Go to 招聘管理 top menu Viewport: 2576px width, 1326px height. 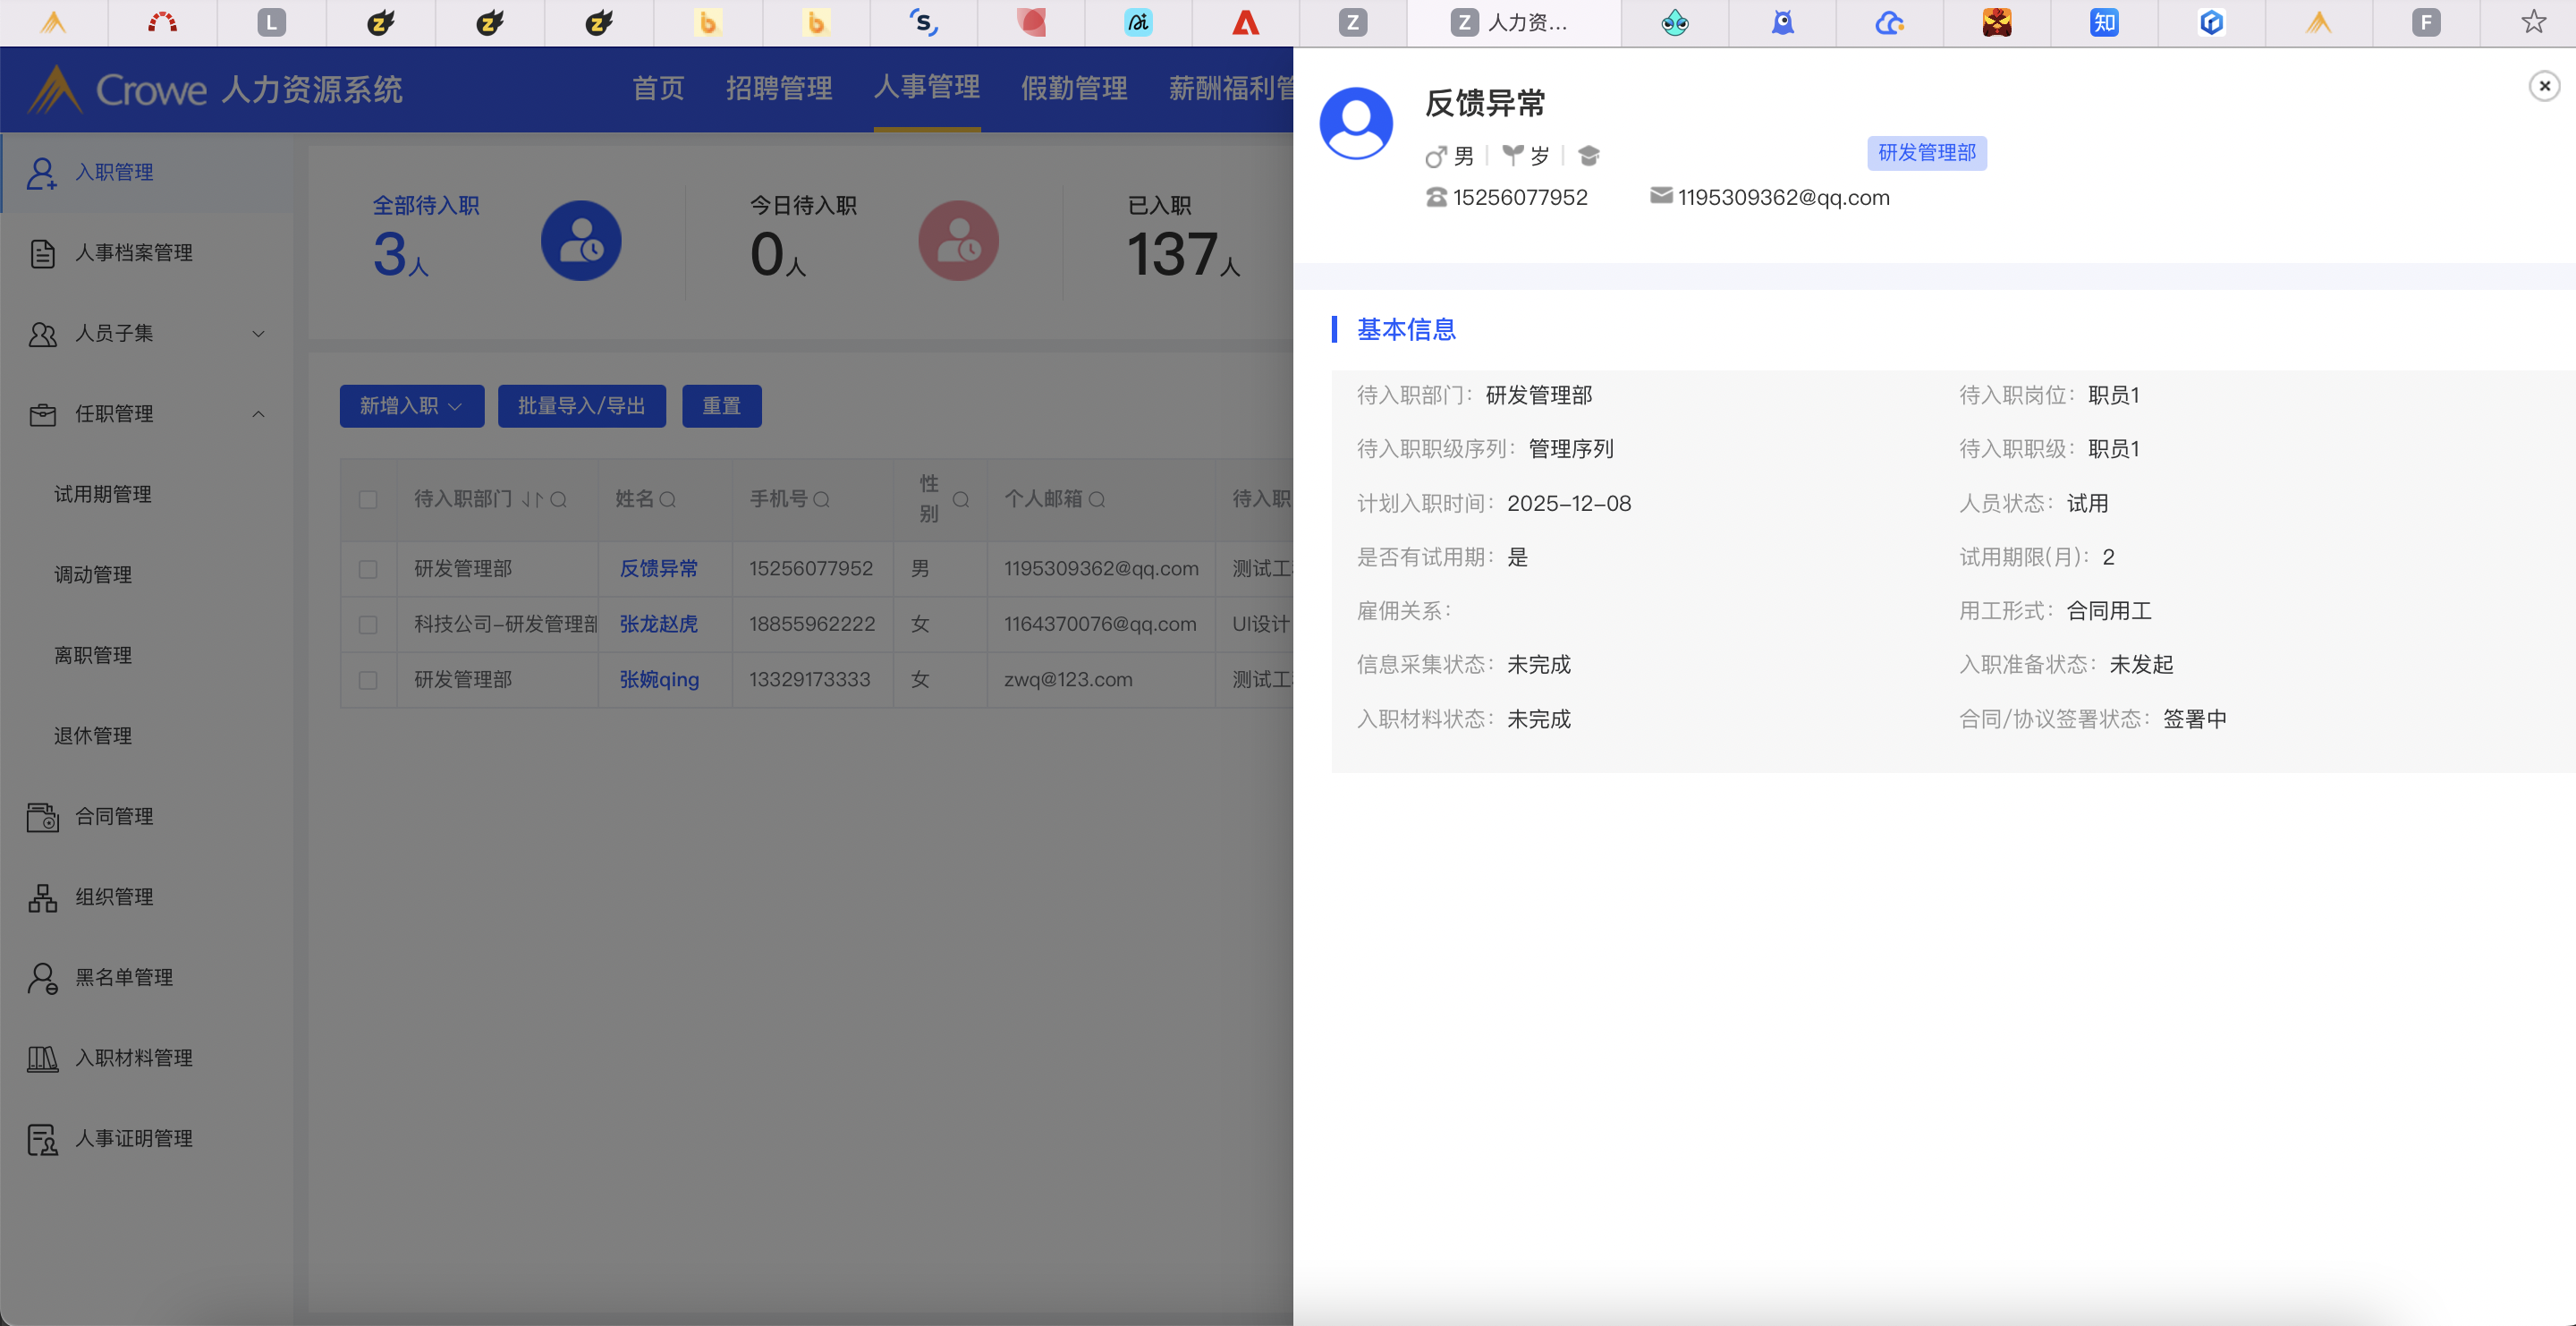click(x=779, y=88)
